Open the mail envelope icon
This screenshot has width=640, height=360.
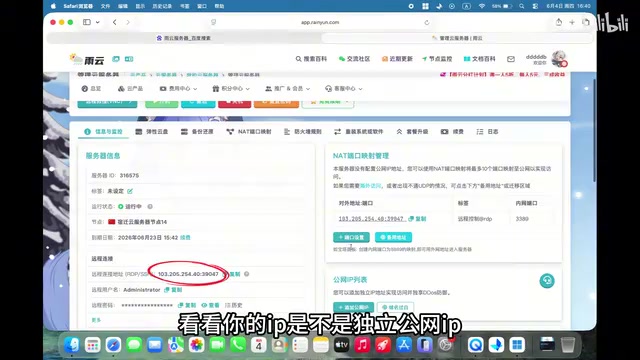click(511, 59)
